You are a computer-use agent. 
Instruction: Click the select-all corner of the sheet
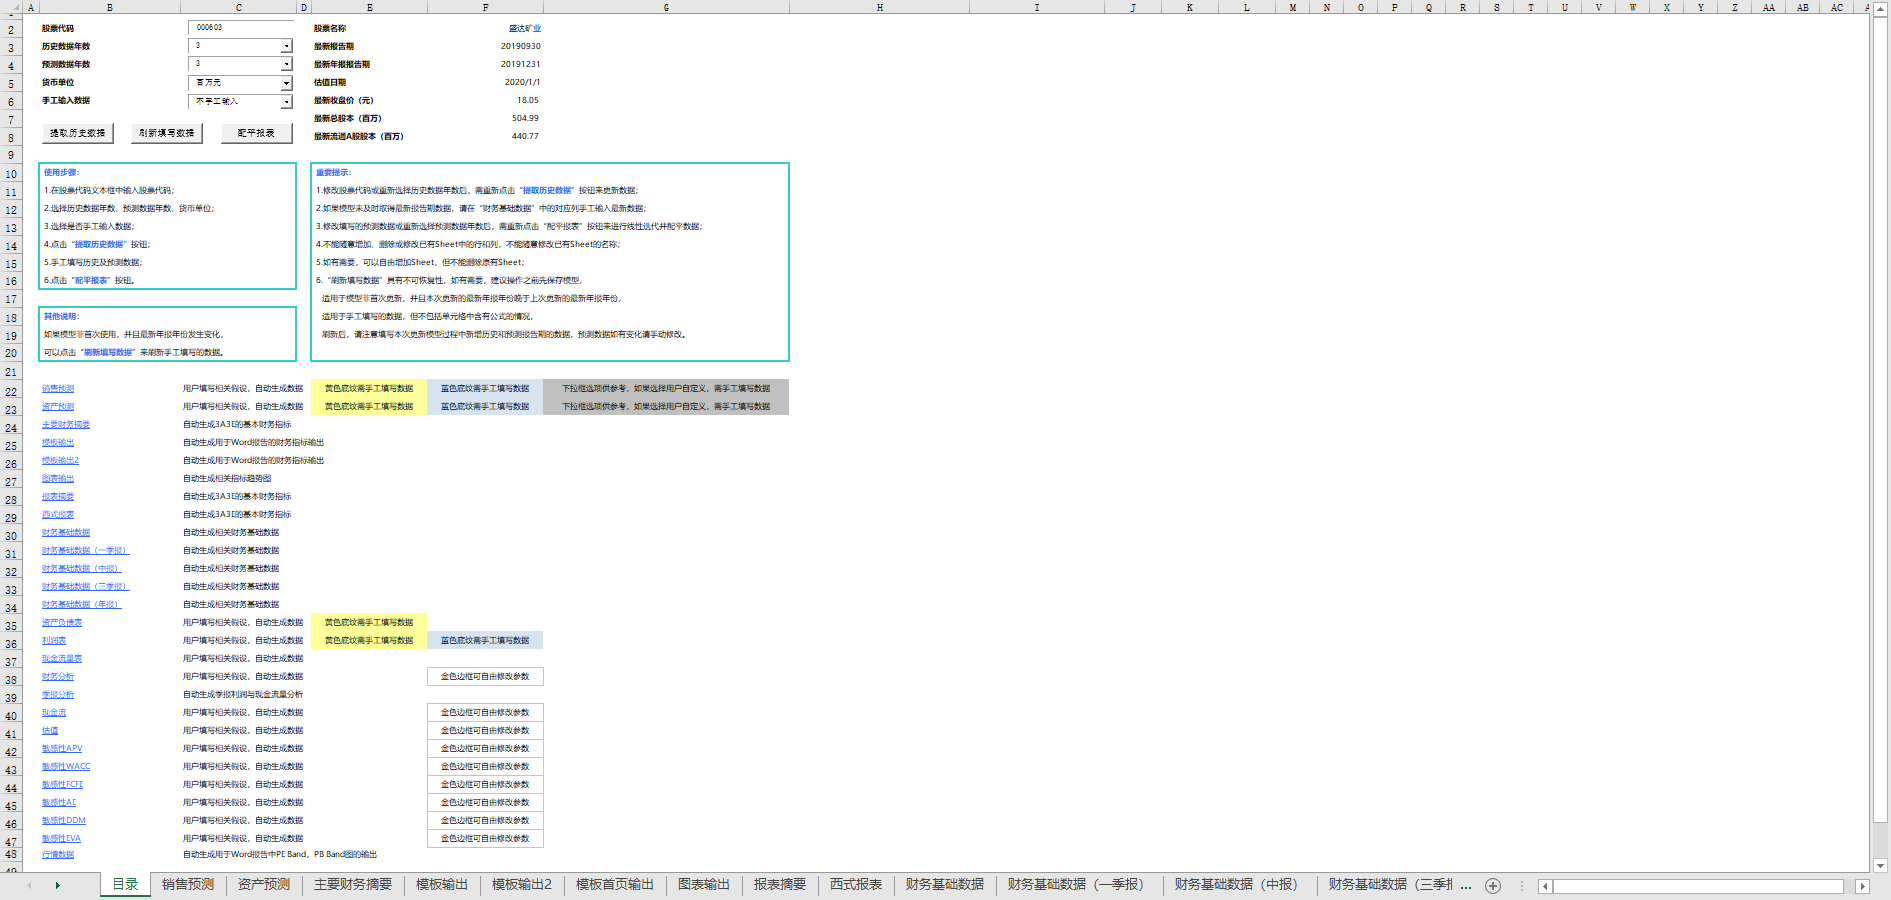(x=10, y=7)
